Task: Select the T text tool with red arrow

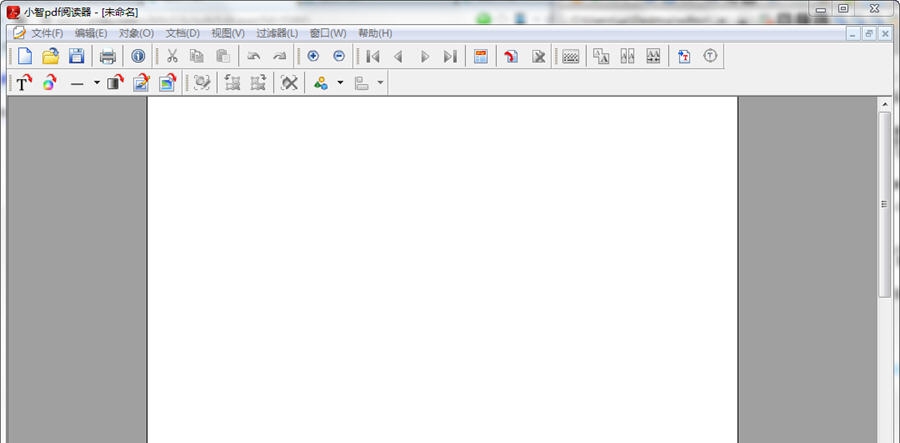Action: click(24, 83)
